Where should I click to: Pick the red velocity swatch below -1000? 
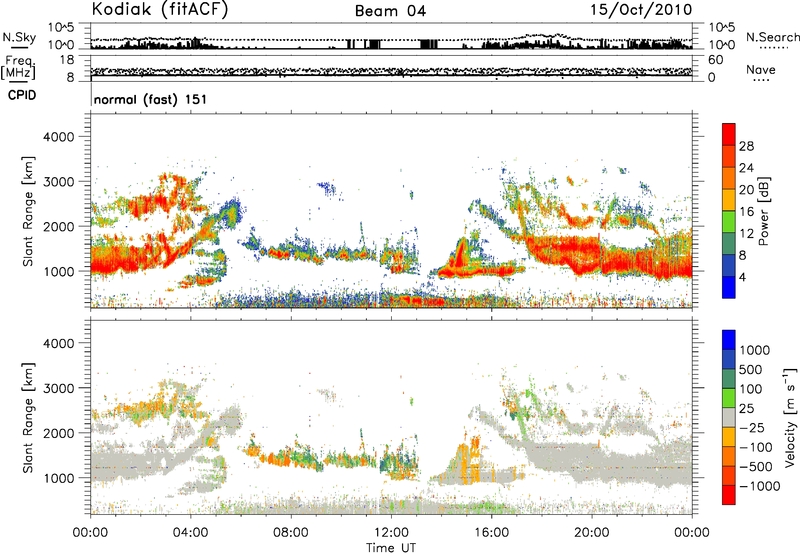(x=729, y=495)
